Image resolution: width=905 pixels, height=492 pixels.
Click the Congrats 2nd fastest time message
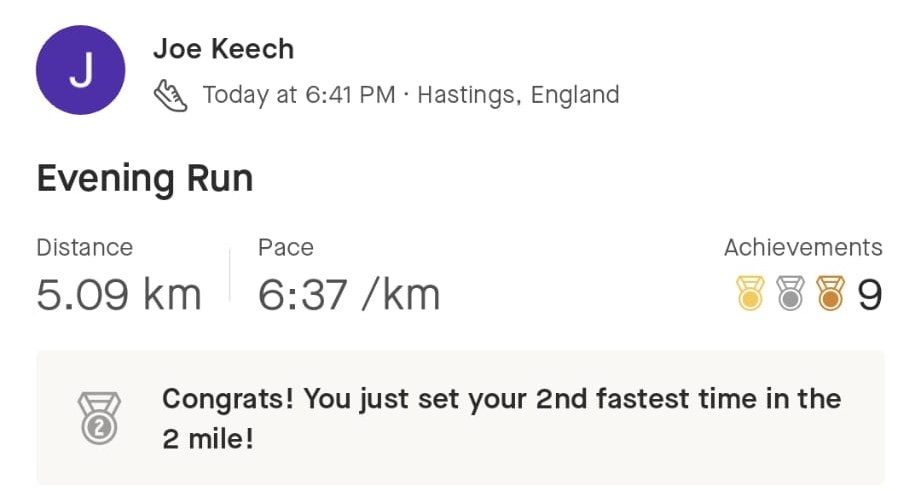(501, 419)
